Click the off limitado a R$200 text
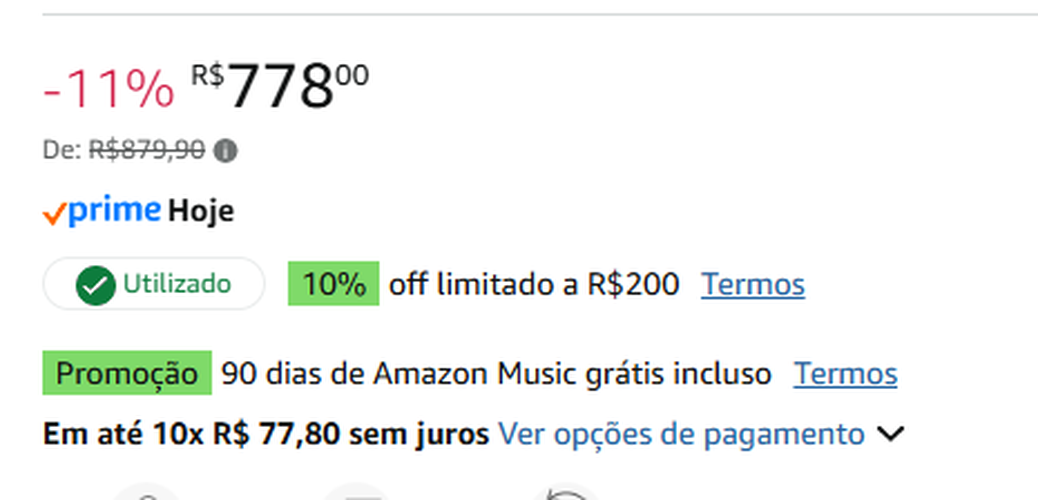 [534, 285]
